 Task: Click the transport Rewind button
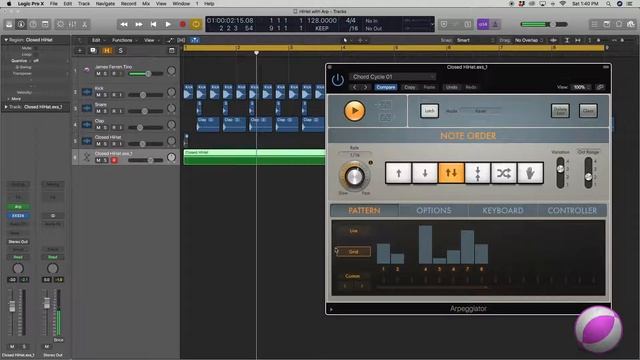click(124, 24)
